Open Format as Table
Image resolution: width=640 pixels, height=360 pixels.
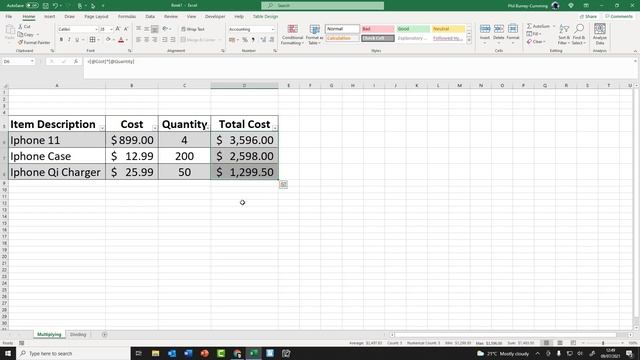point(314,34)
